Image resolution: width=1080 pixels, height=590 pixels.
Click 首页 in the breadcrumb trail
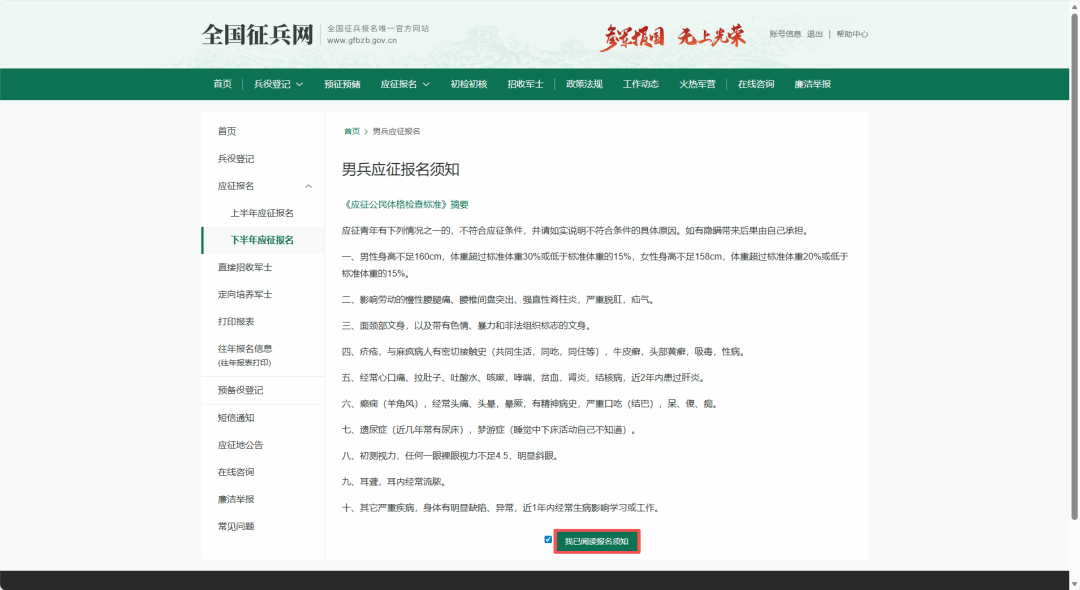[351, 131]
